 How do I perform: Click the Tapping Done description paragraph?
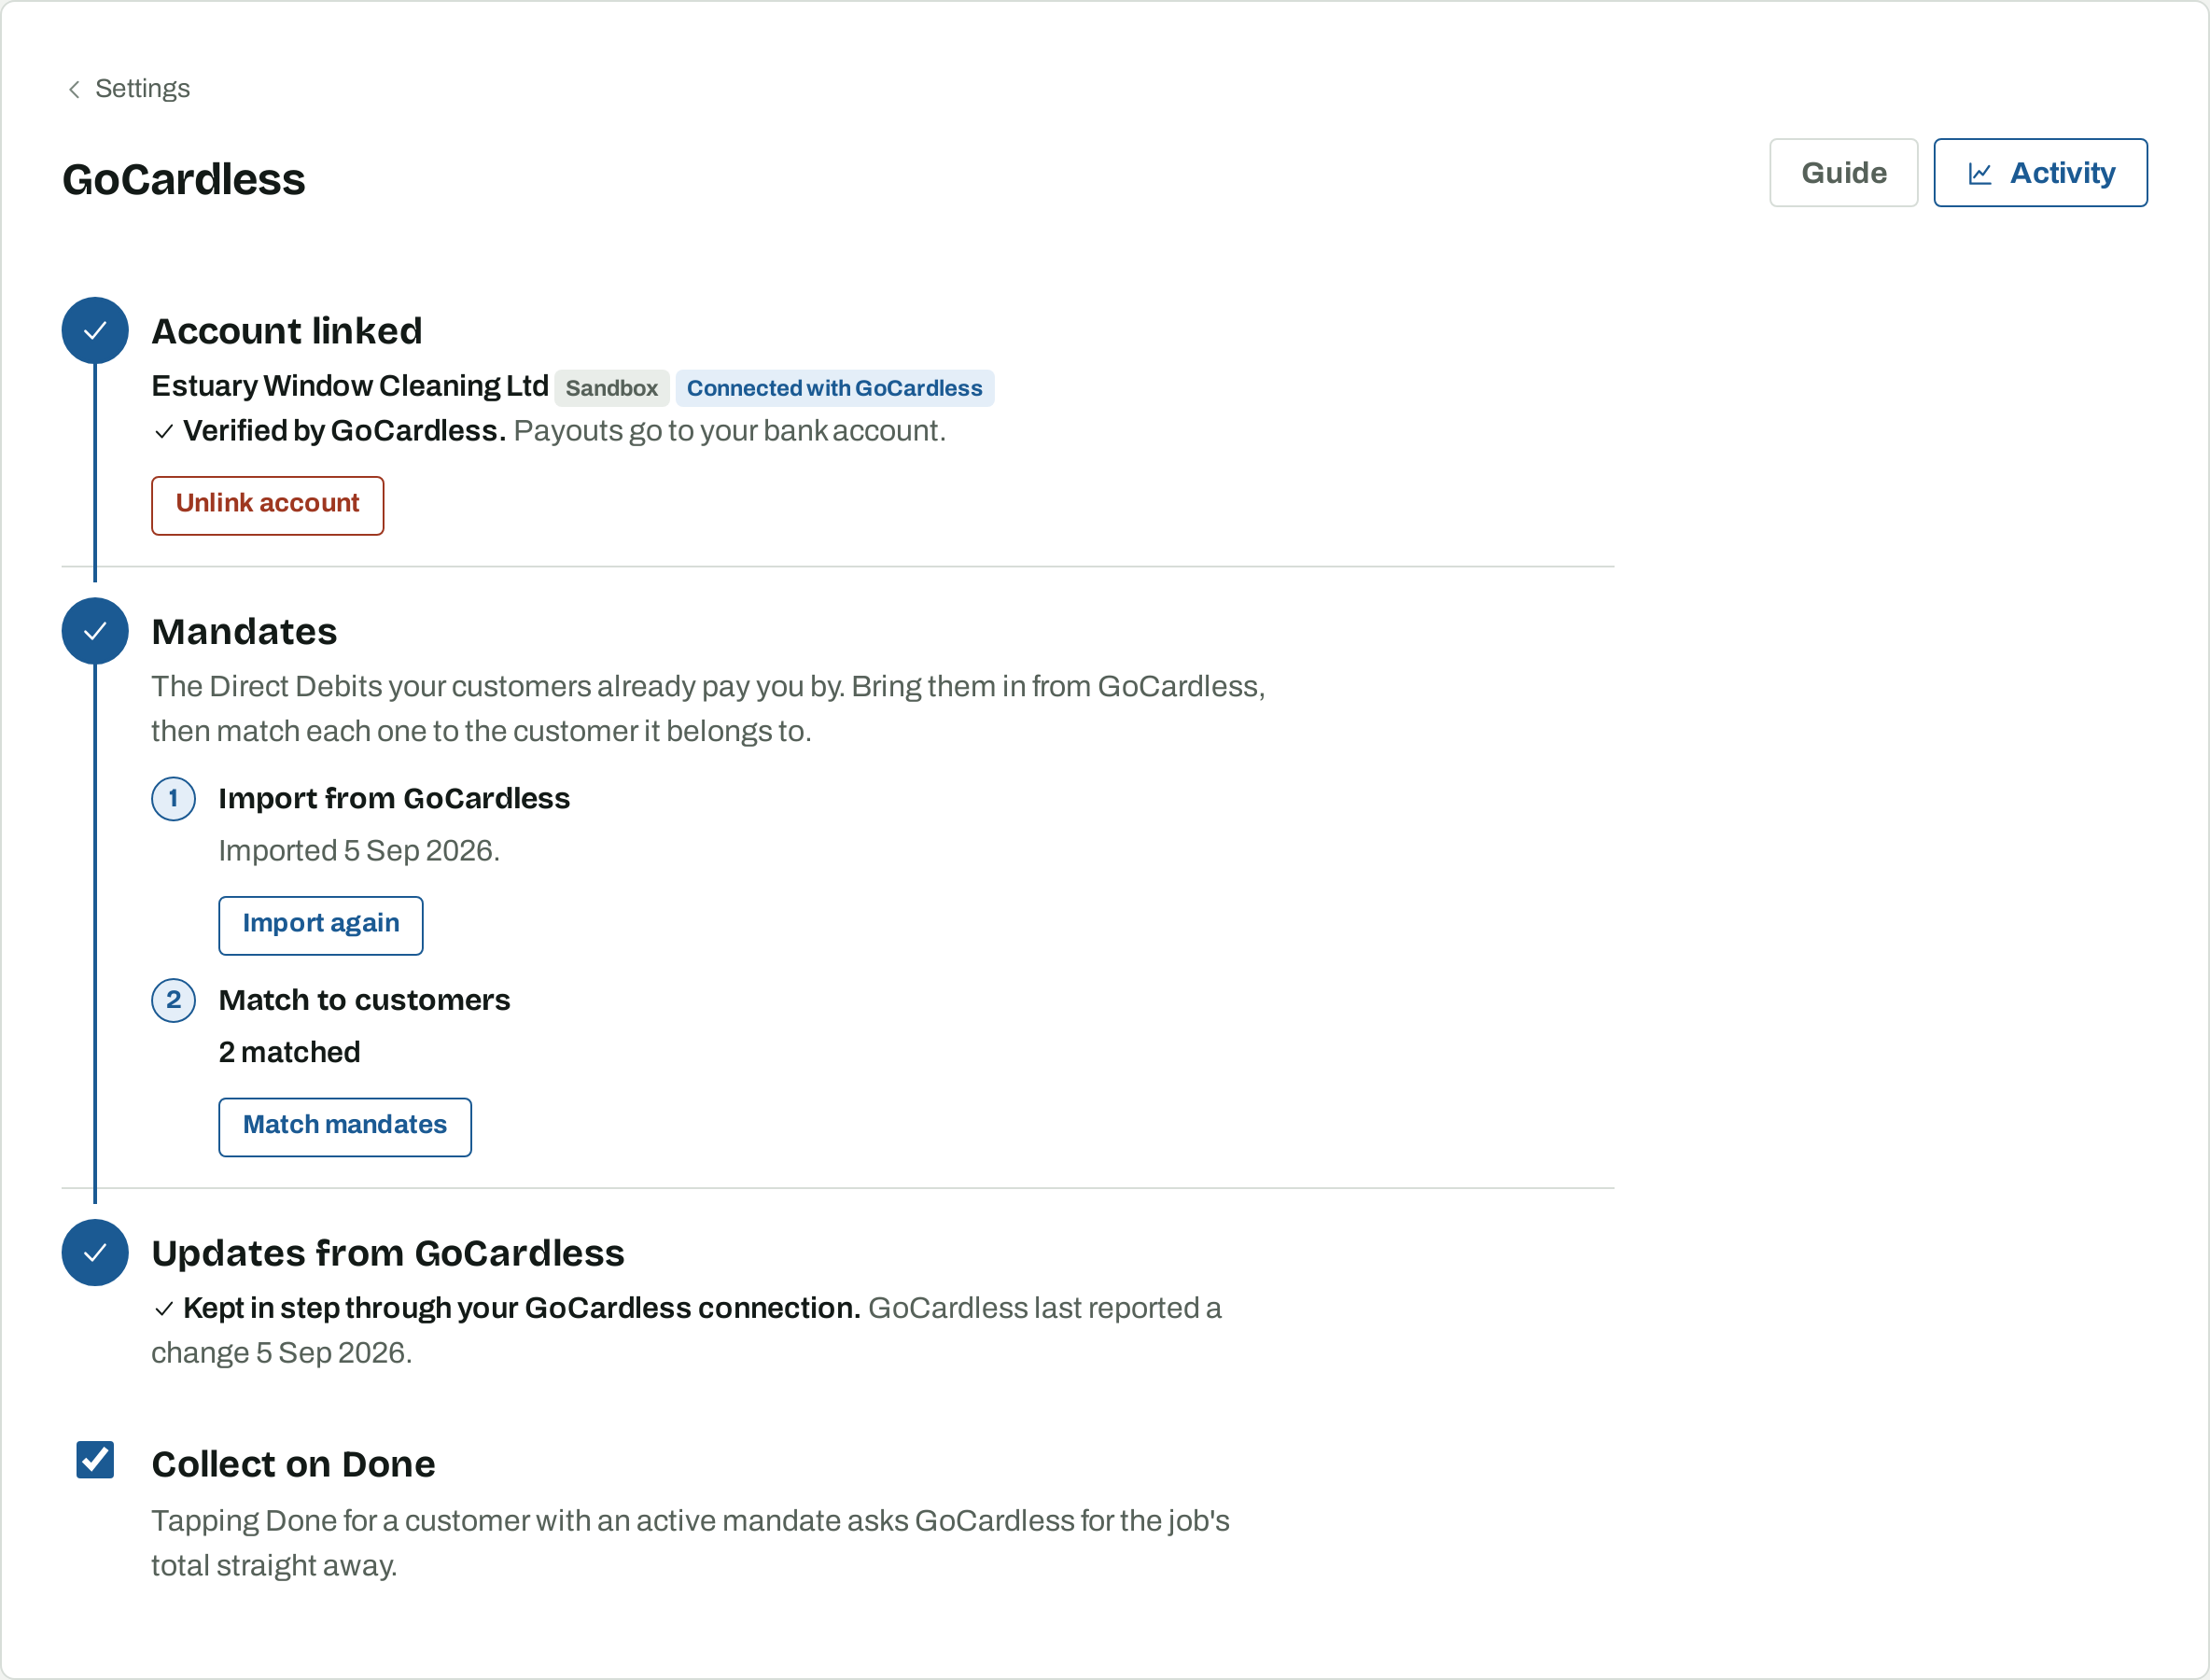point(690,1543)
